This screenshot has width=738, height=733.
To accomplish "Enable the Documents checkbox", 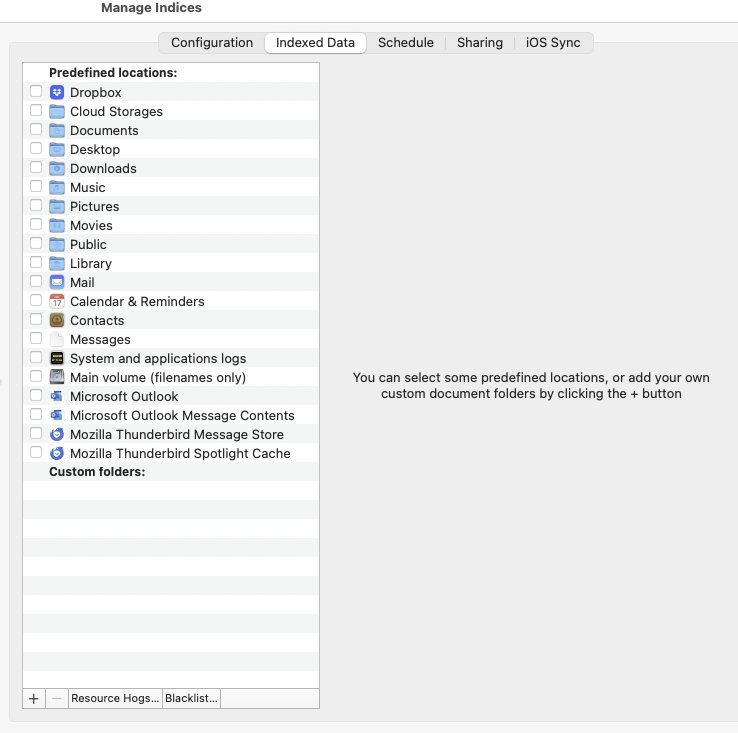I will tap(36, 130).
